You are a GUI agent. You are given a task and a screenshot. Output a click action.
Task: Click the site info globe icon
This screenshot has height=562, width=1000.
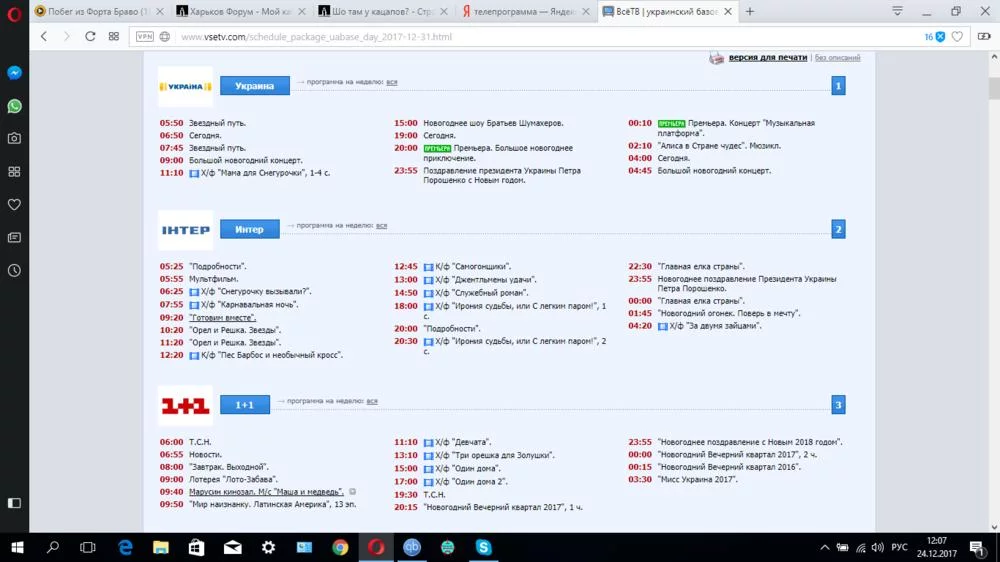(x=165, y=37)
